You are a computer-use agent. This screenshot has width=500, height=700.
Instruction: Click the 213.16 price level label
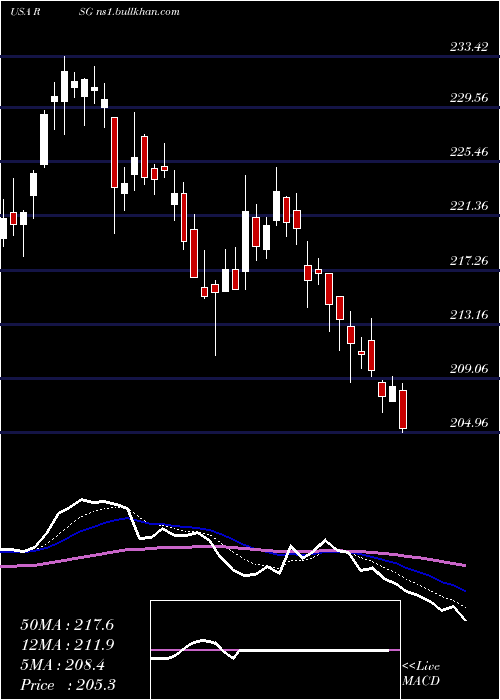click(470, 315)
